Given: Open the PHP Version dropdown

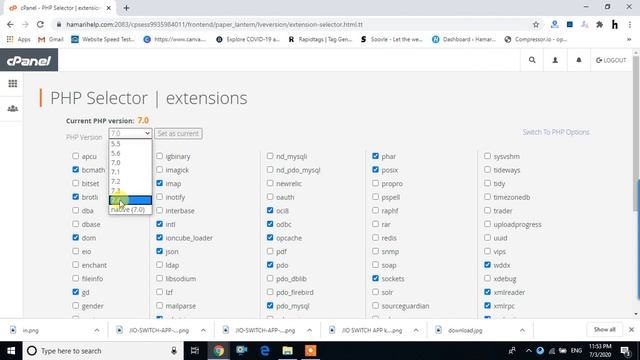Looking at the screenshot, I should [x=130, y=133].
